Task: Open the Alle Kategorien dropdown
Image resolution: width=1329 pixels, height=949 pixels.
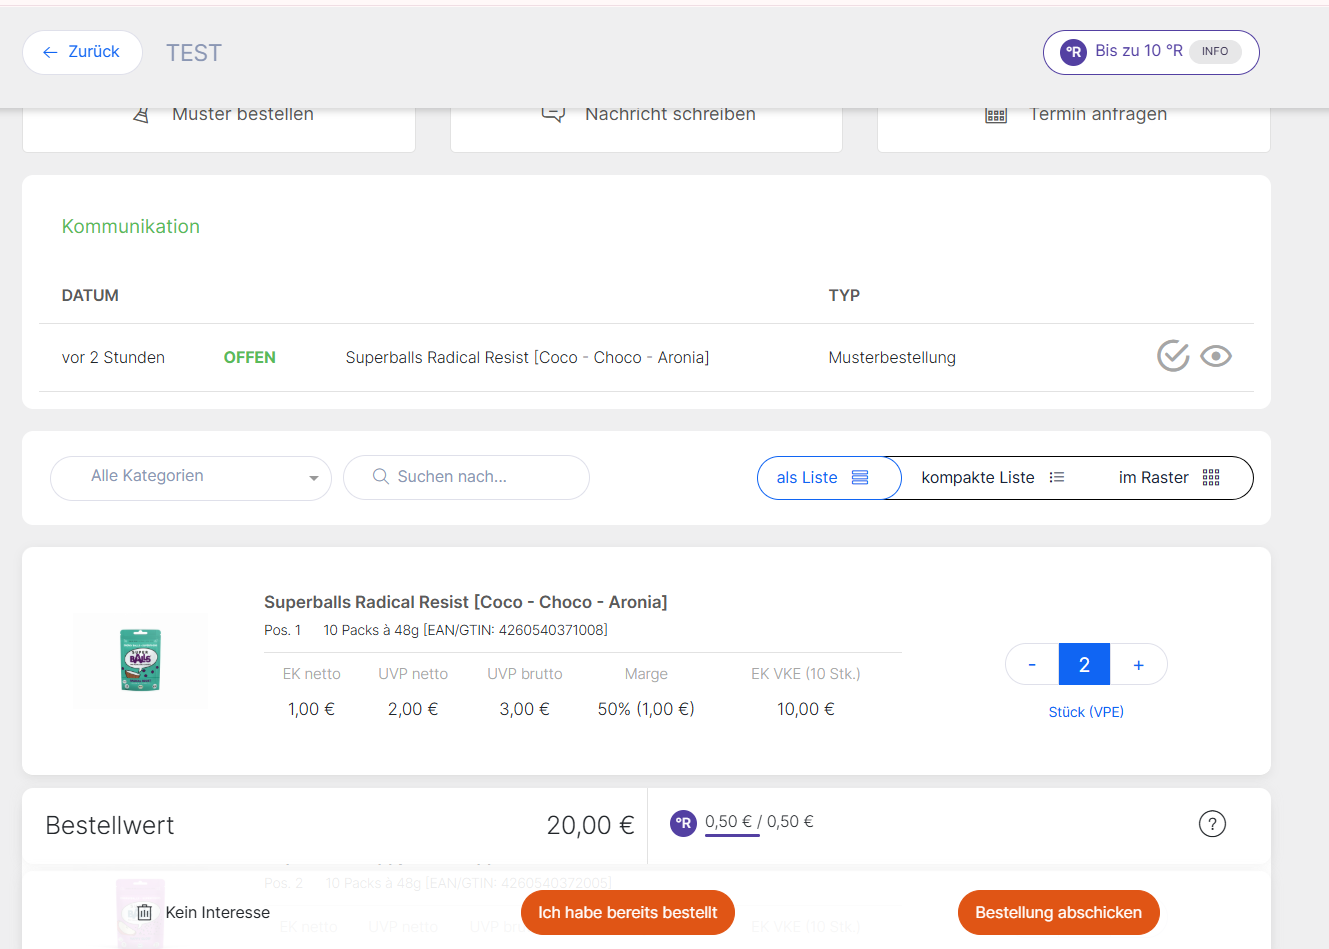Action: (190, 477)
